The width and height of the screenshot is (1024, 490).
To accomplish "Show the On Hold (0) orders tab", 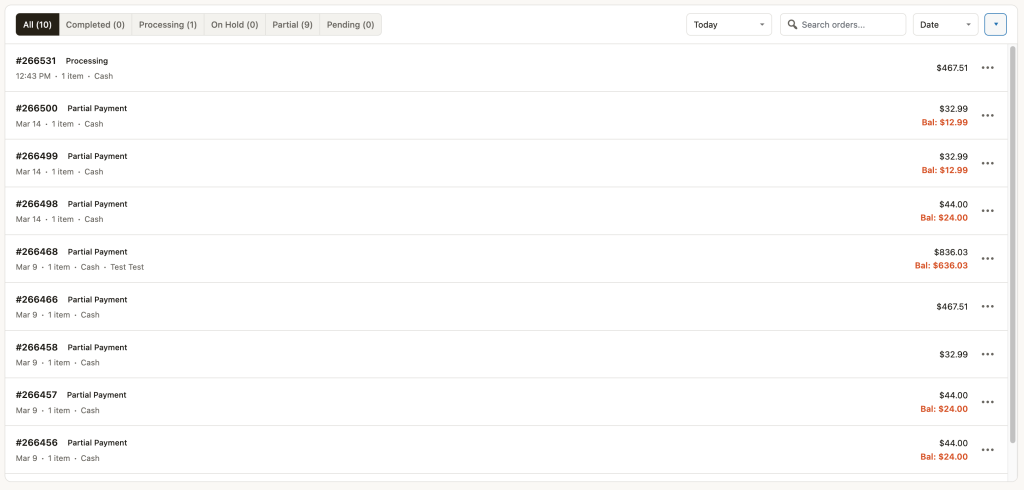I will pos(234,25).
